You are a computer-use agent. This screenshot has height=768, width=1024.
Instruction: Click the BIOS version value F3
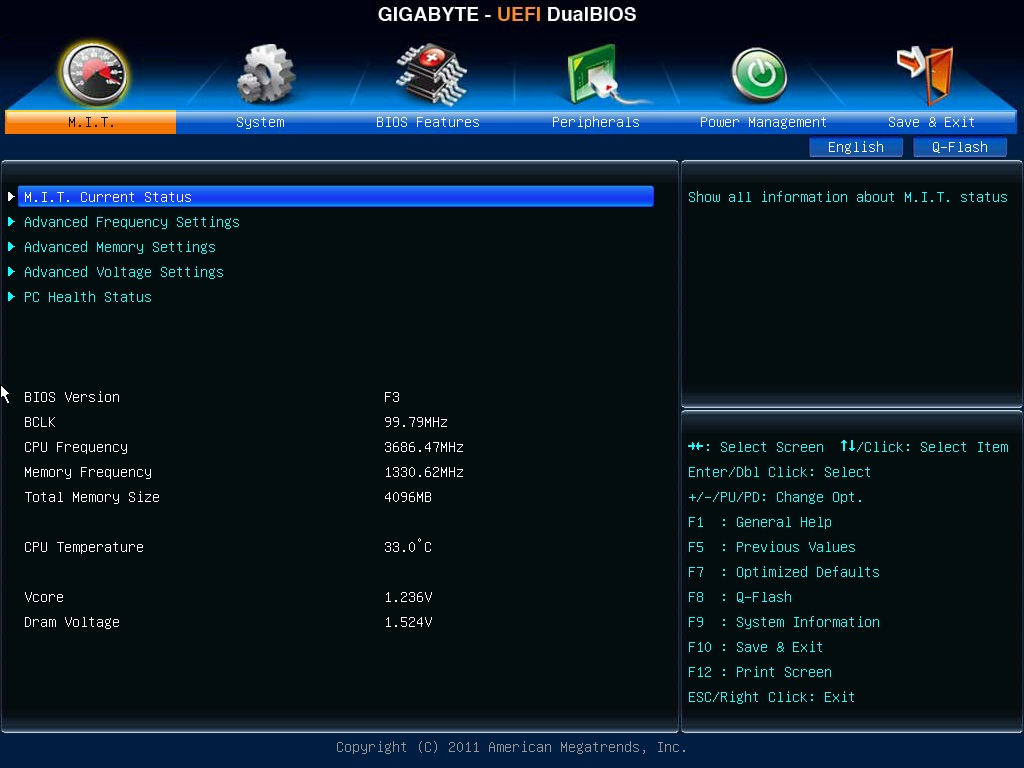coord(392,397)
